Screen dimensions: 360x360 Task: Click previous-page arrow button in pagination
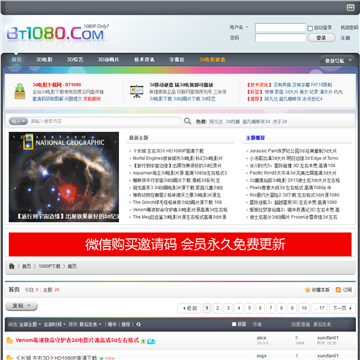[189, 308]
